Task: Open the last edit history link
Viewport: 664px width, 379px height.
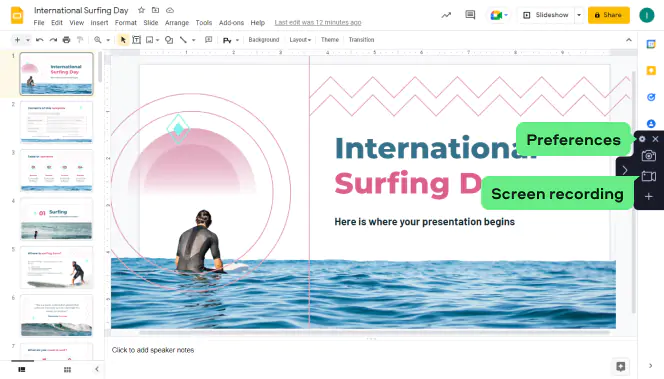Action: click(318, 22)
